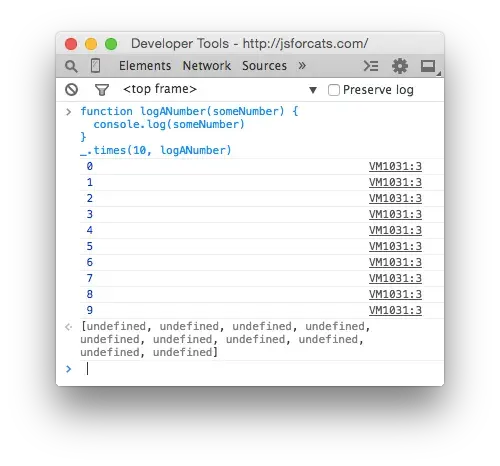
Task: Open VM1031:3 link for output 5
Action: 395,246
